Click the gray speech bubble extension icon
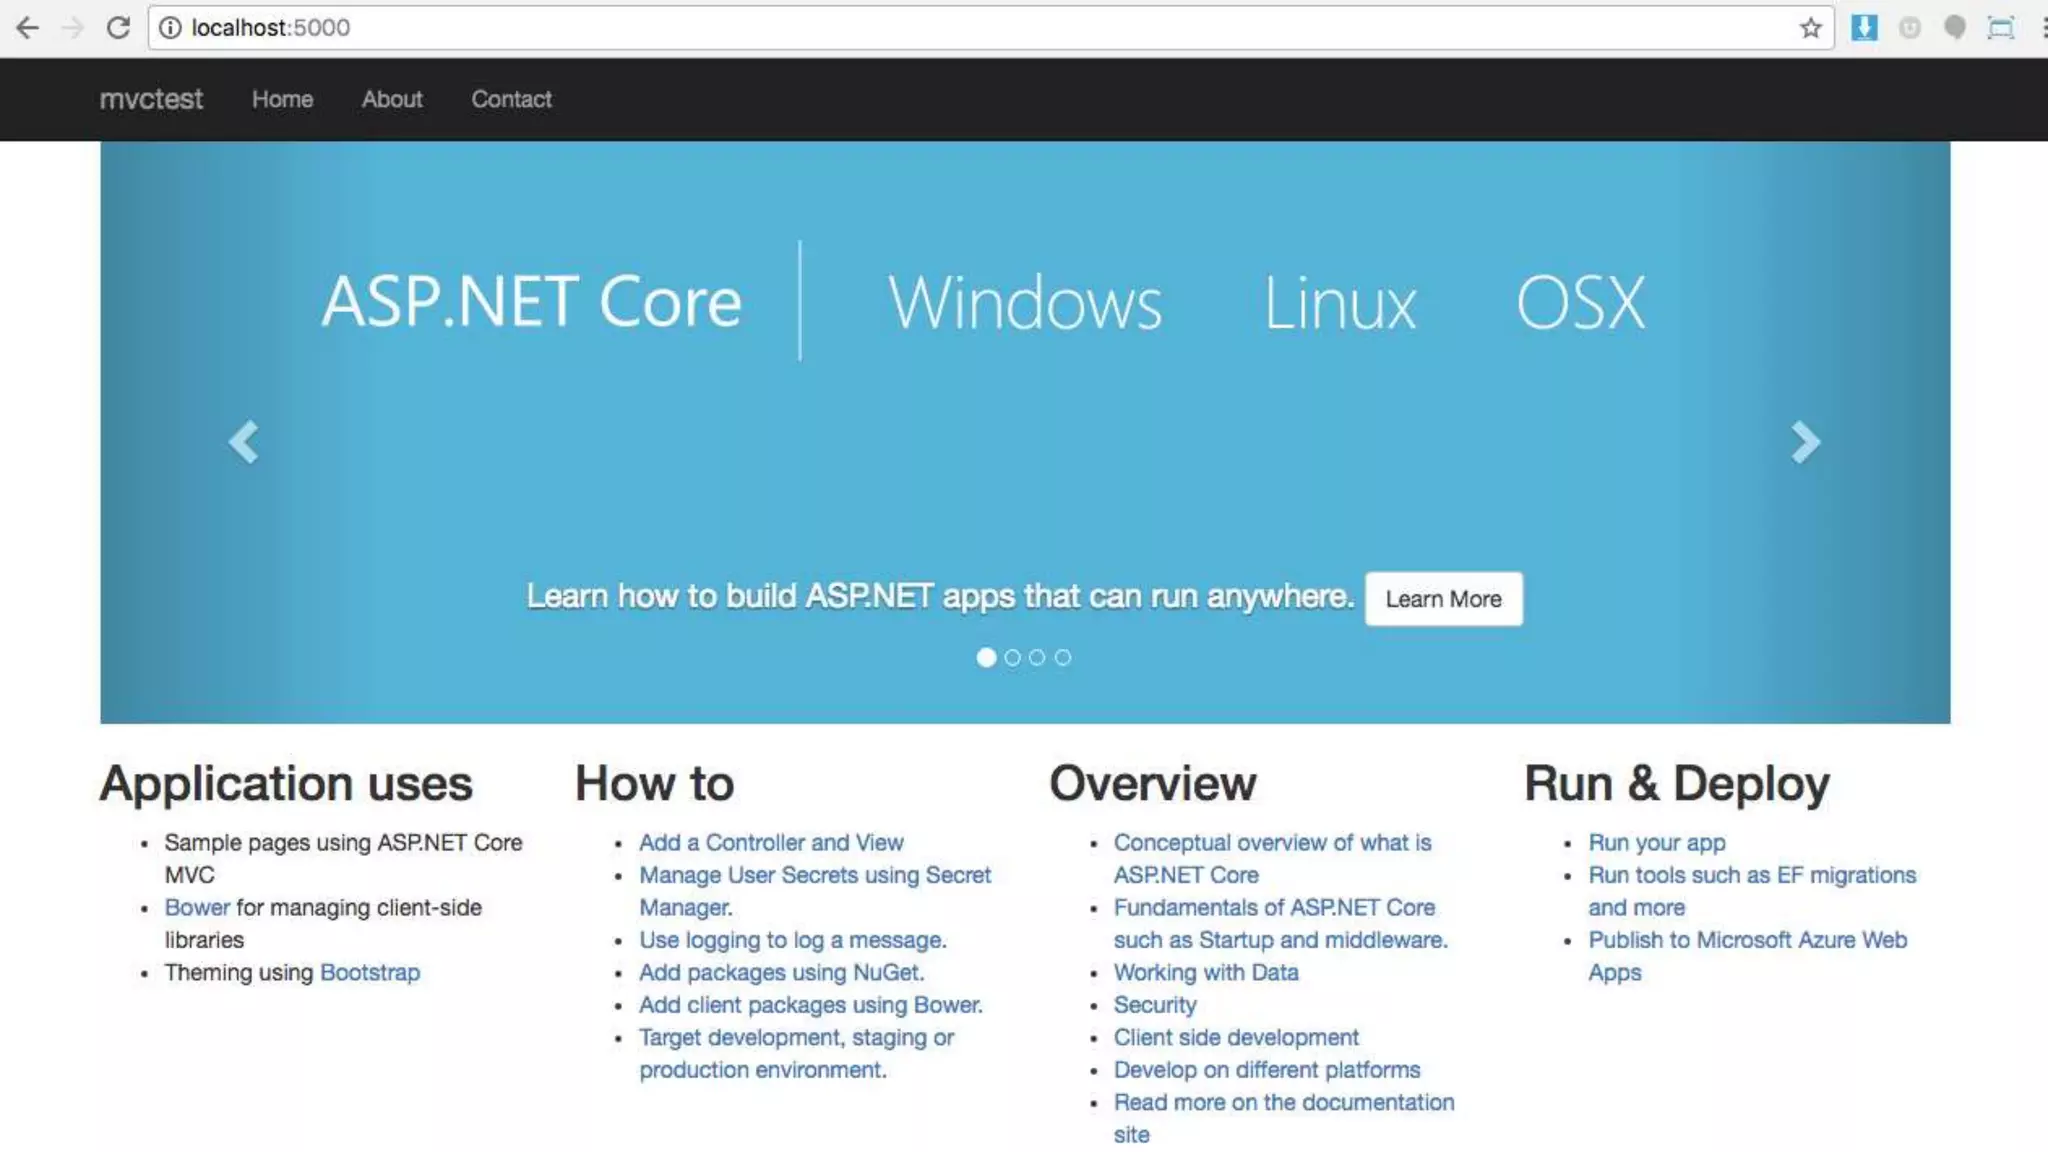 pos(1954,28)
